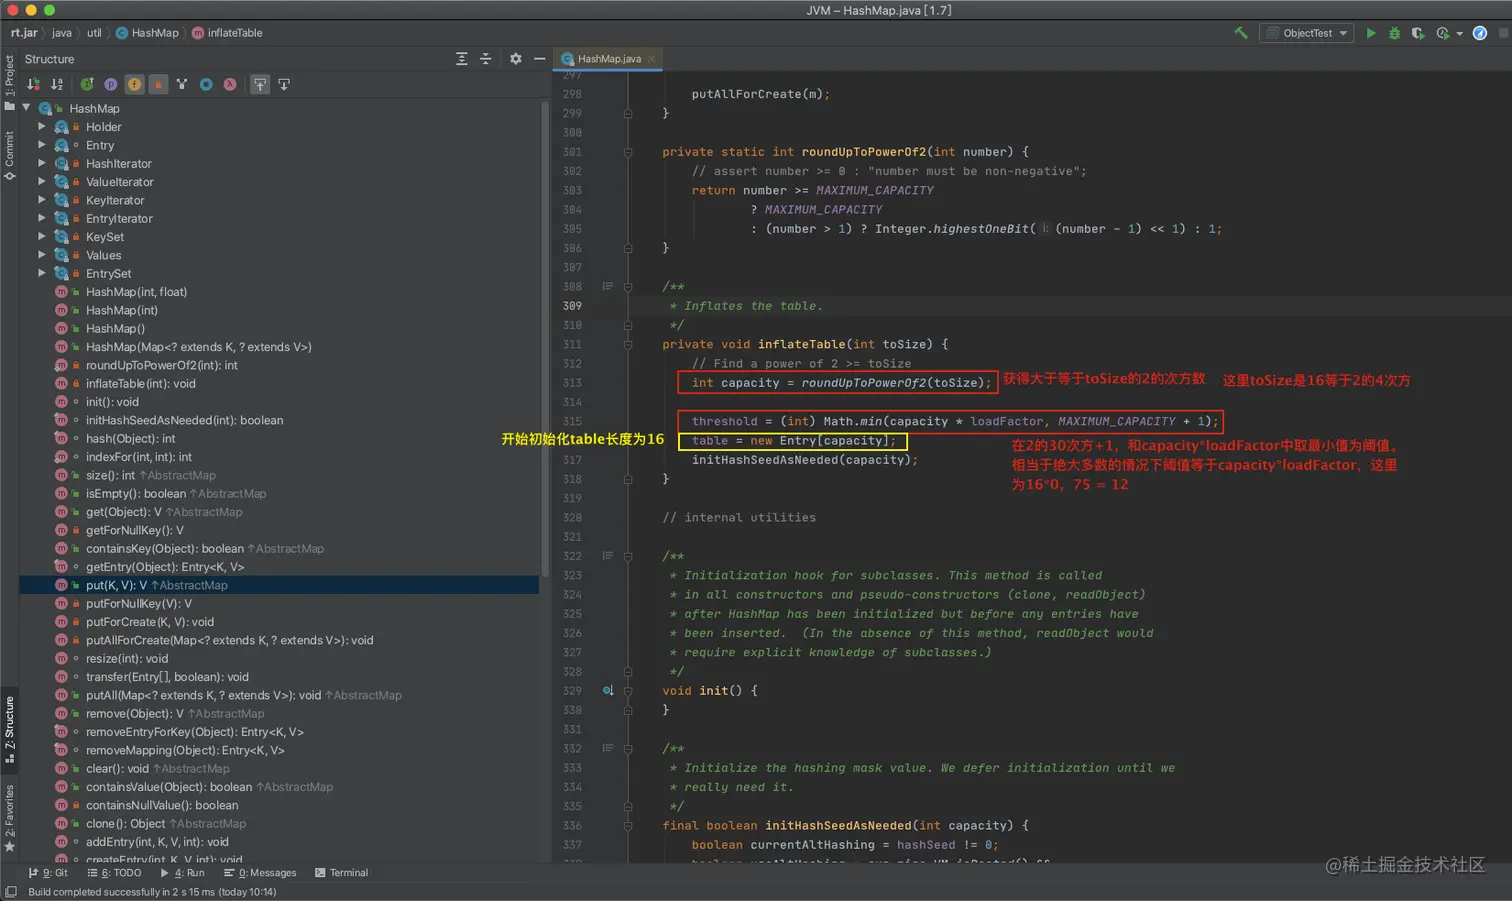Click the HashMap breadcrumb
The height and width of the screenshot is (901, 1512).
147,33
